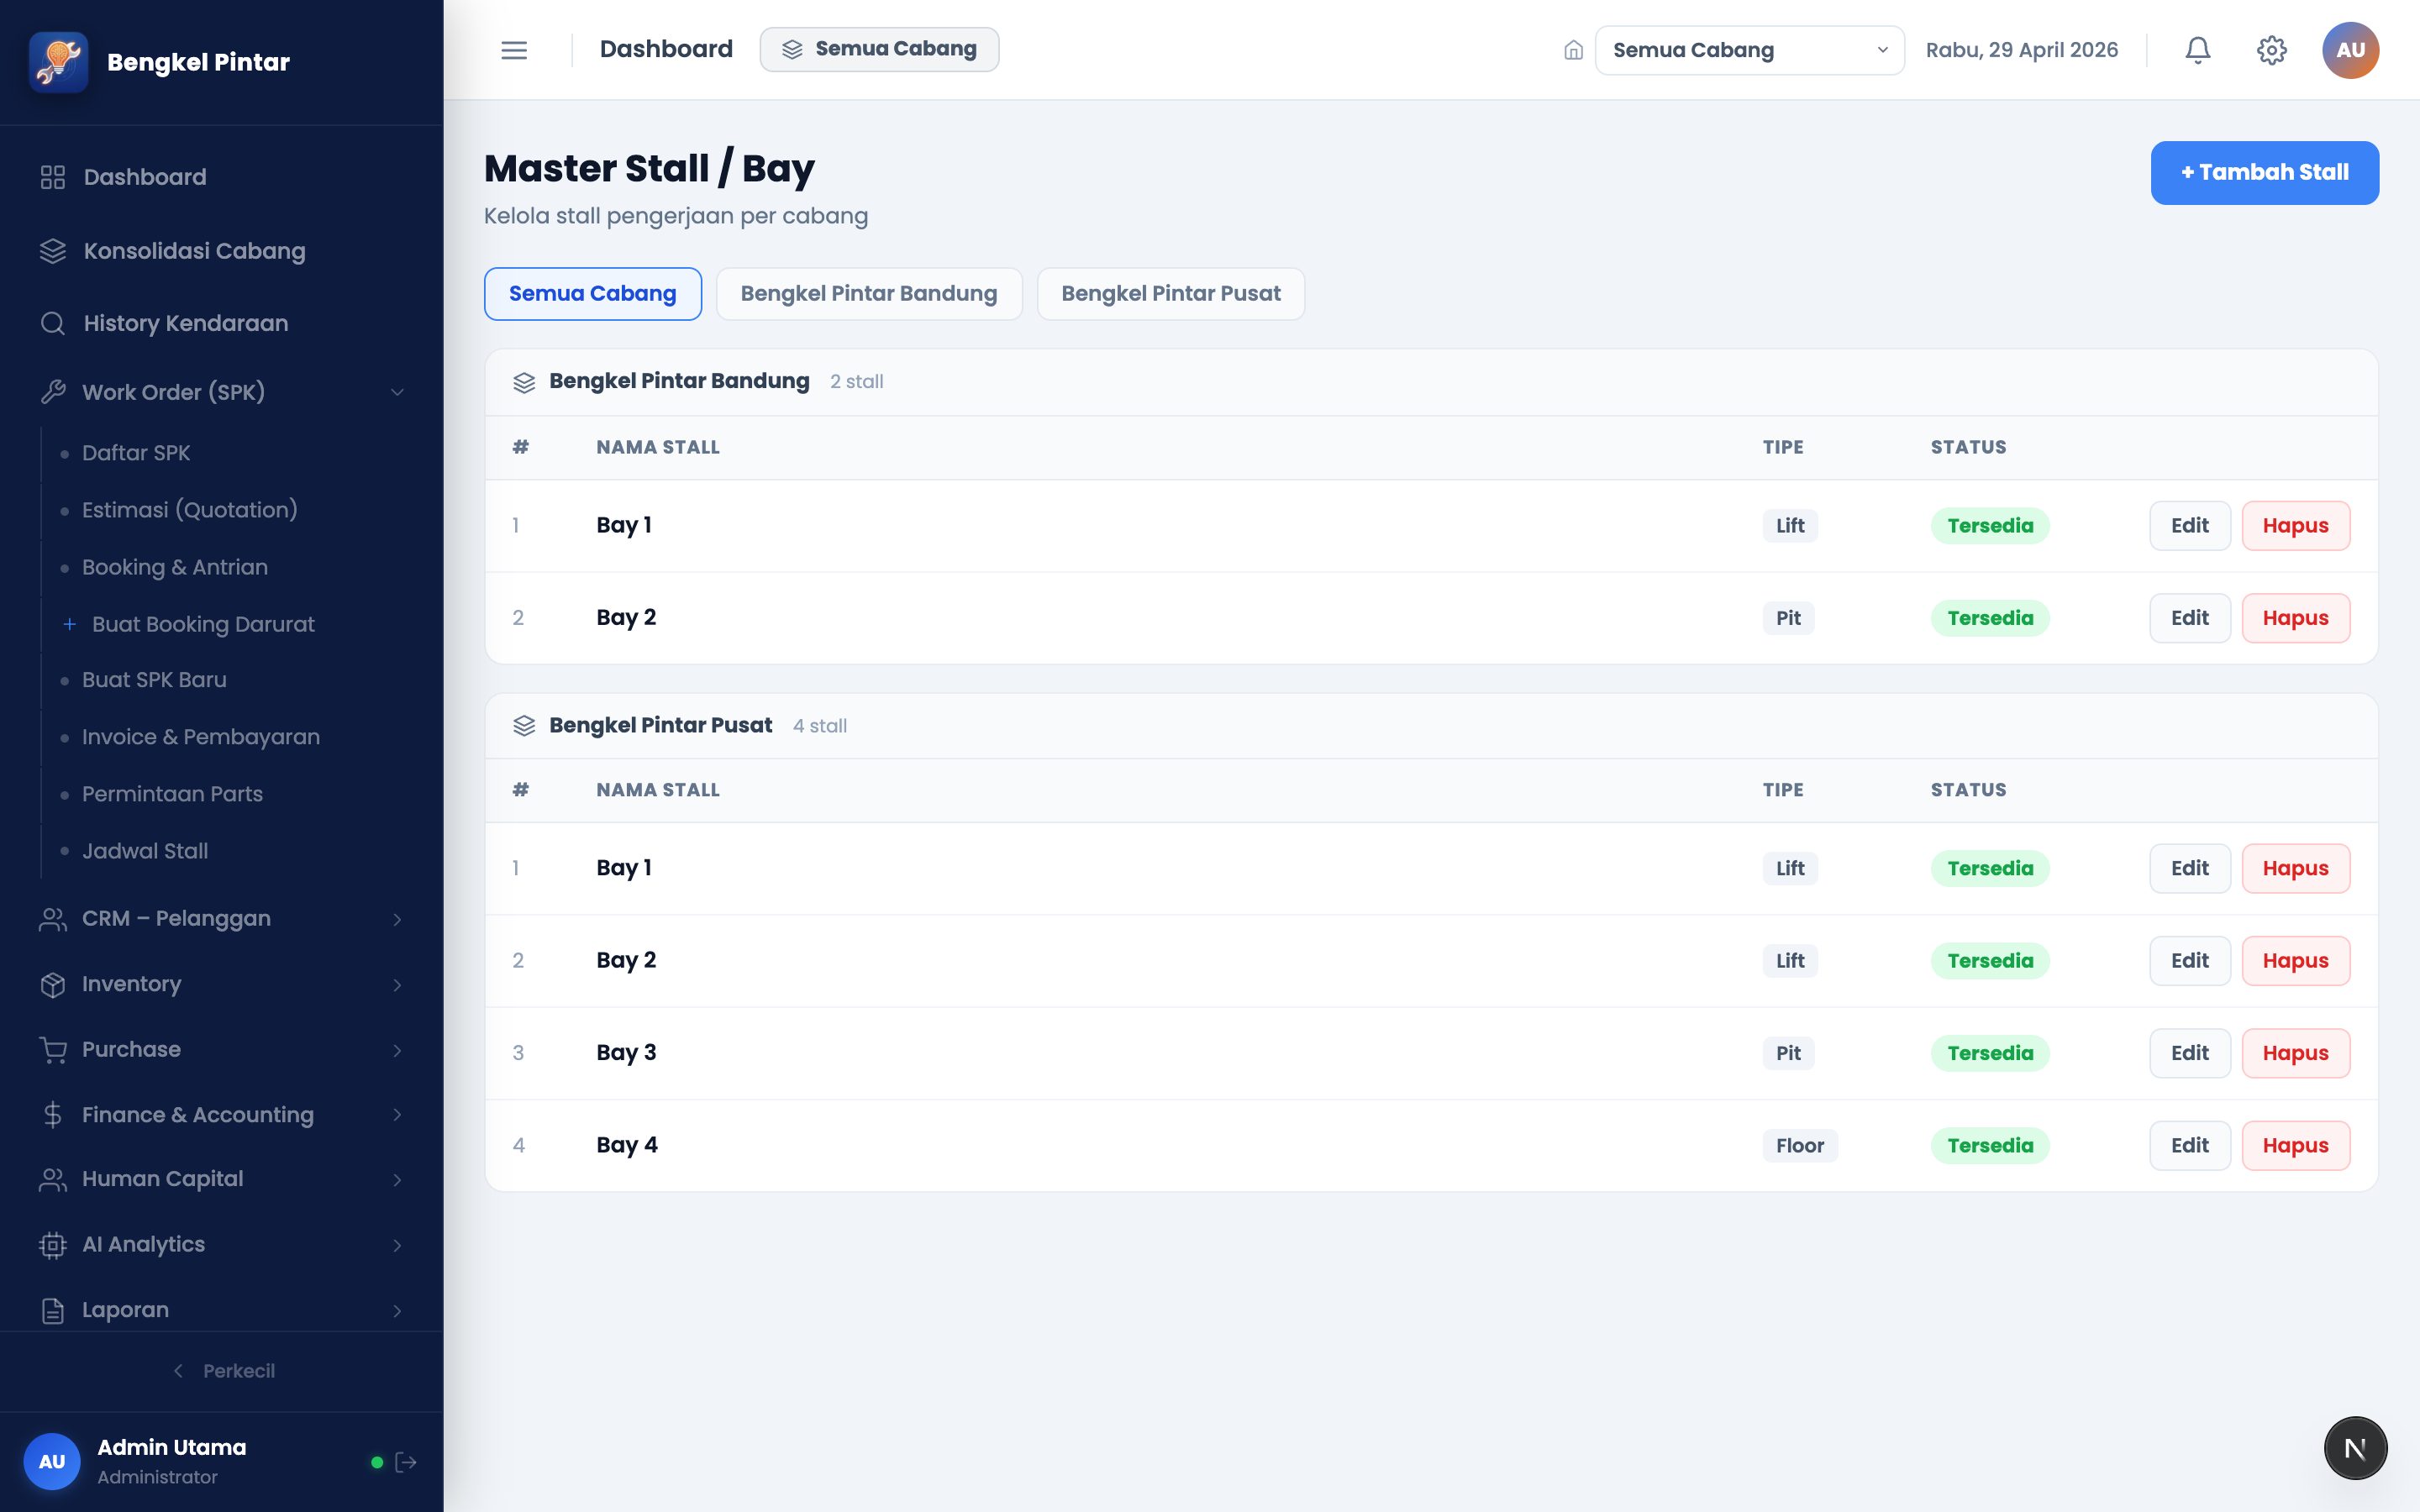The height and width of the screenshot is (1512, 2420).
Task: Open the Semua Cabang branch dropdown
Action: (1749, 50)
